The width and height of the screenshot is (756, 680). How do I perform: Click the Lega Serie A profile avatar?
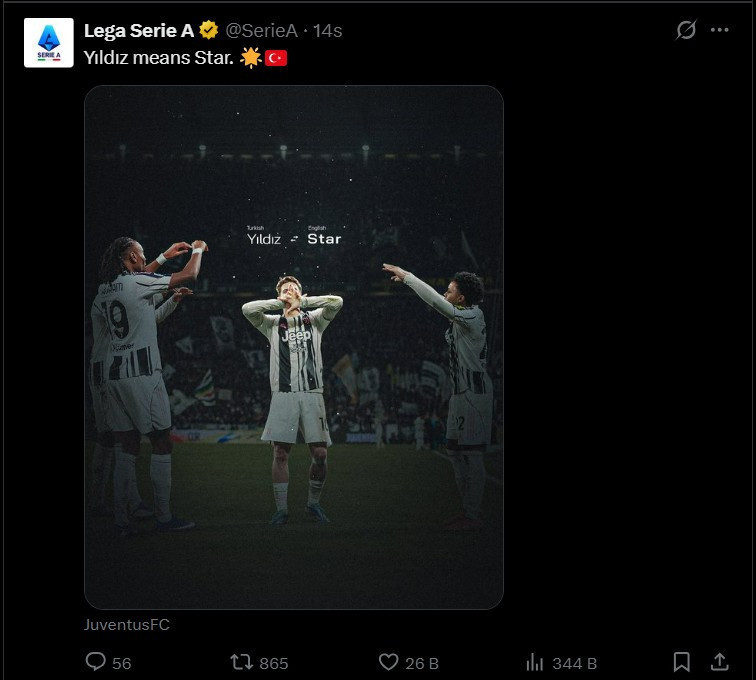point(48,43)
